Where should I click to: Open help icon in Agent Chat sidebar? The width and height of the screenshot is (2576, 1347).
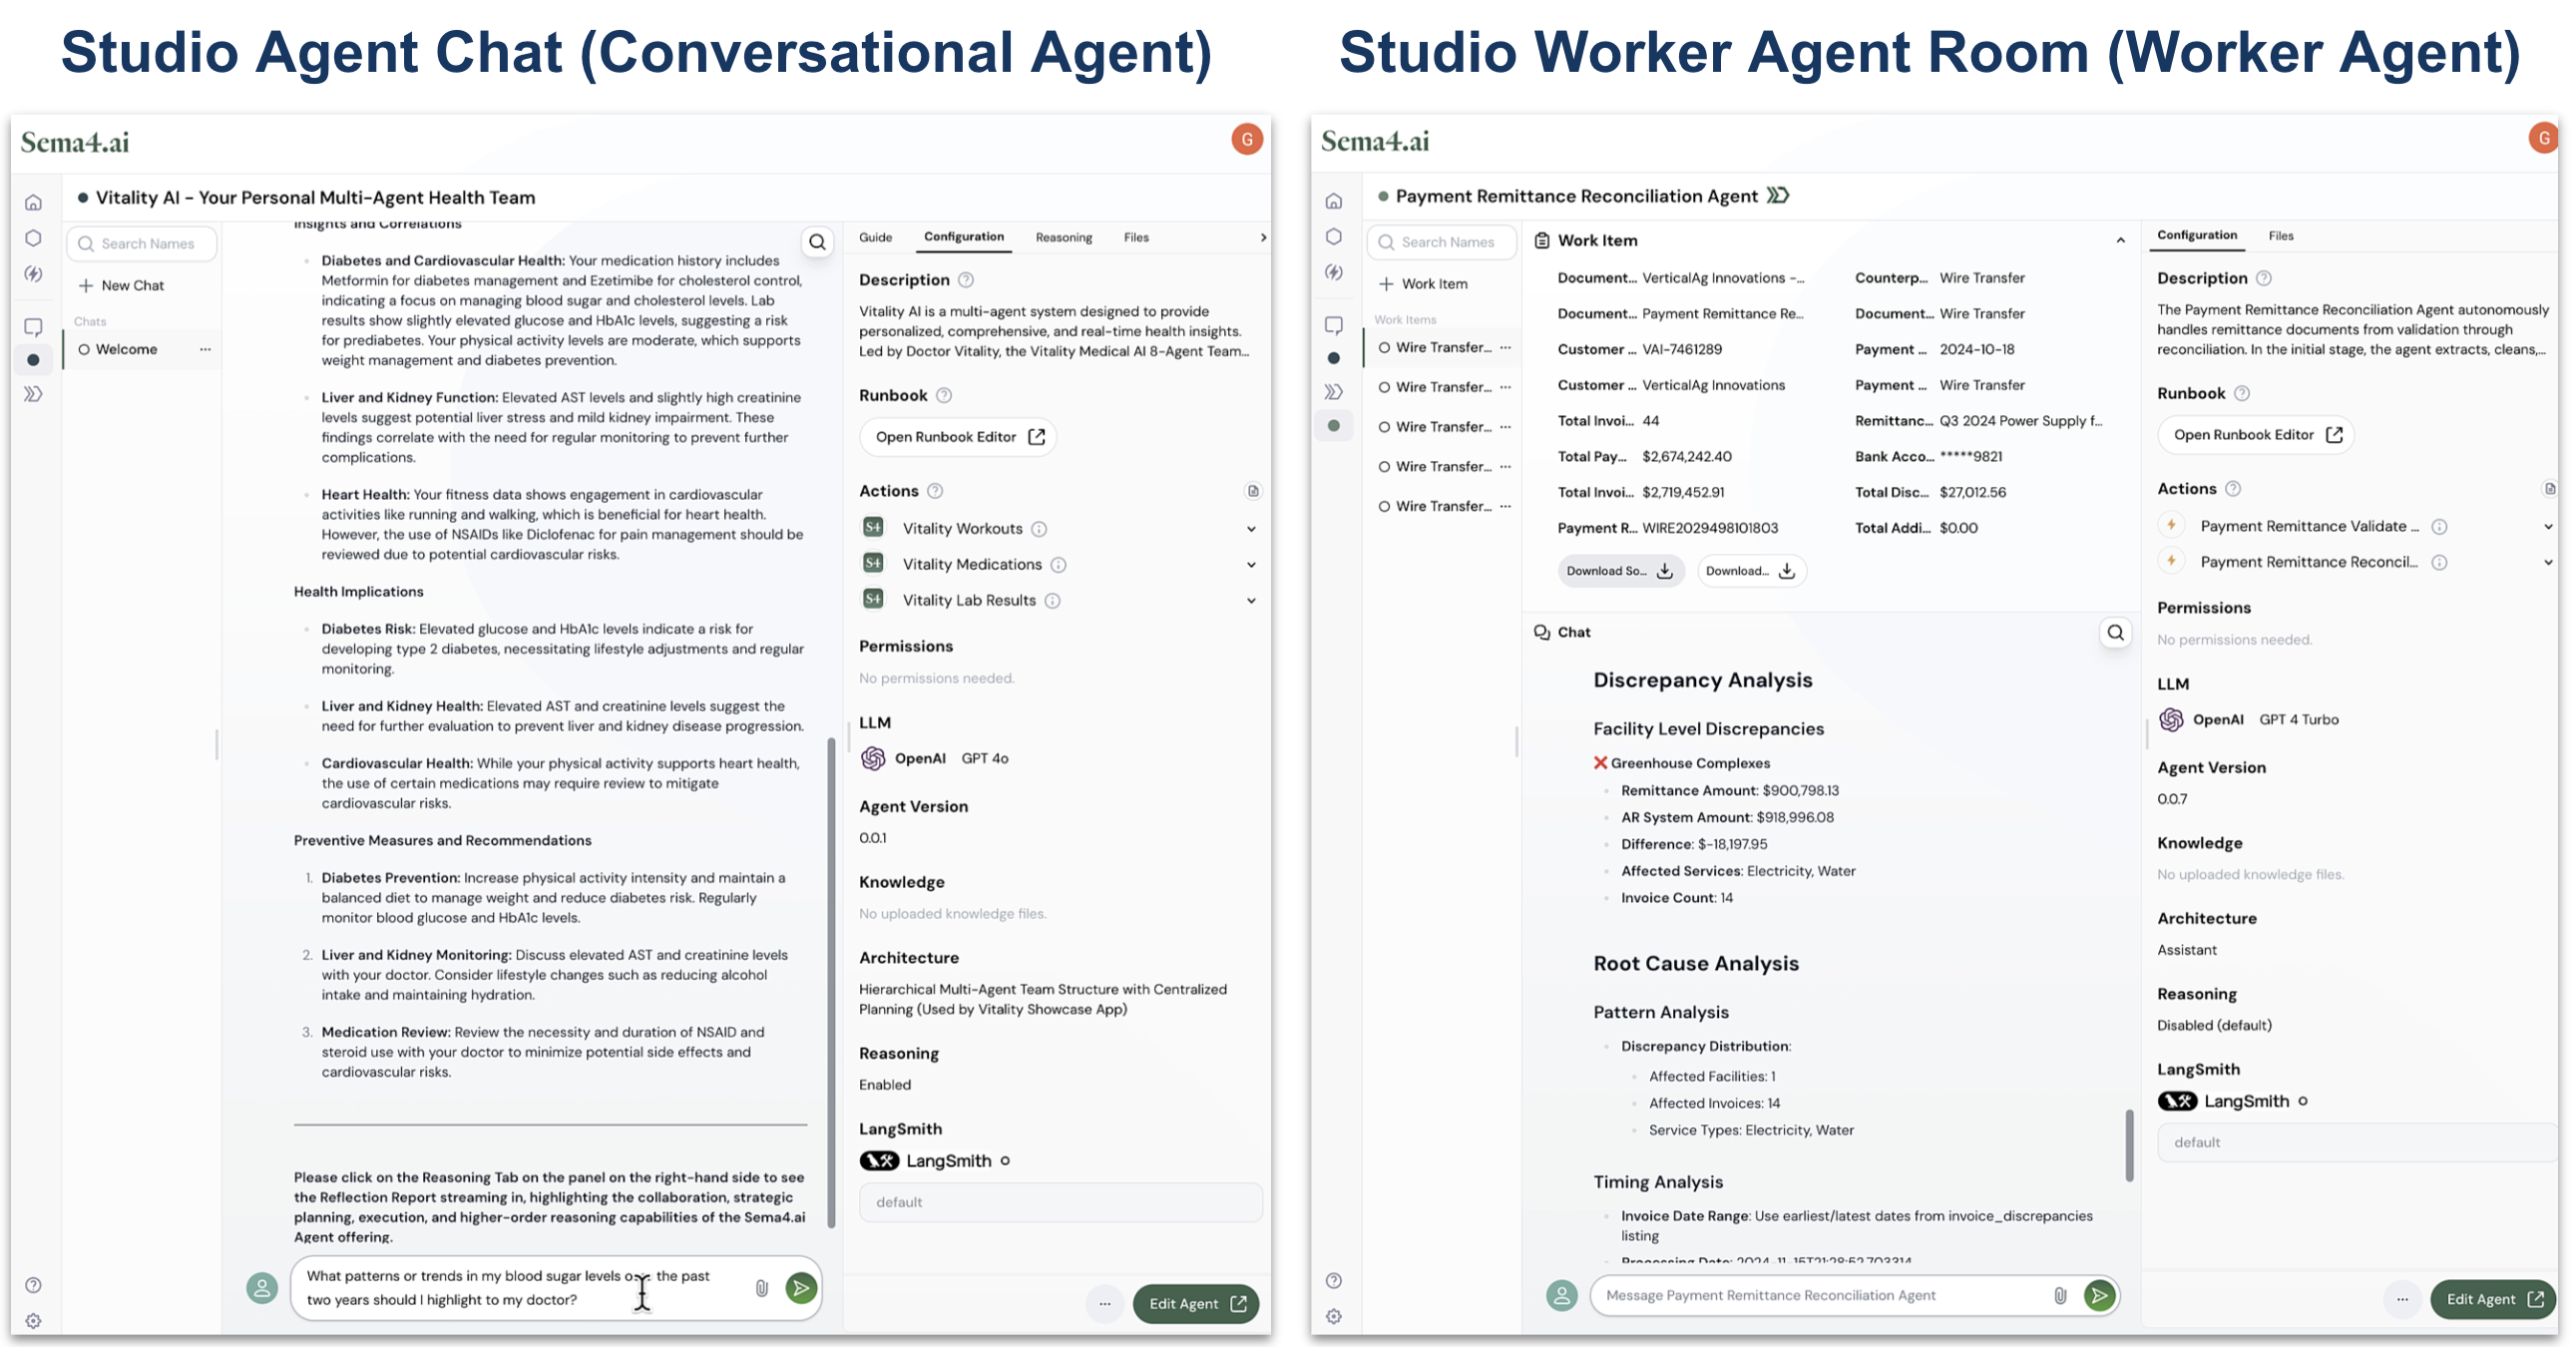pos(34,1285)
